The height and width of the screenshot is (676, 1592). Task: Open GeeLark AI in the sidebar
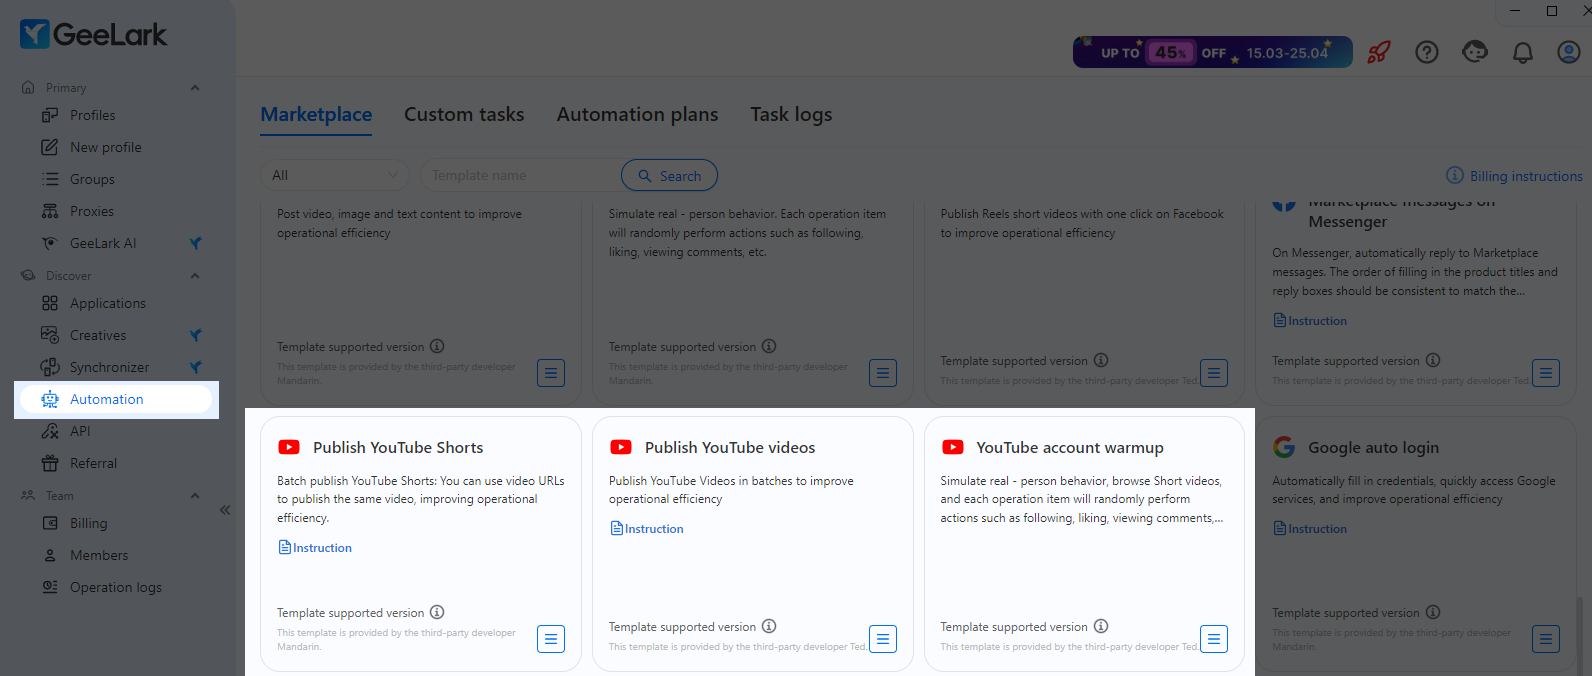[103, 243]
